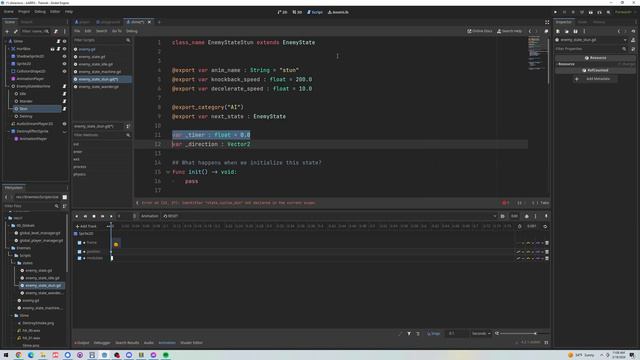Collapse the HurtBox node
This screenshot has width=640, height=360.
click(x=9, y=49)
